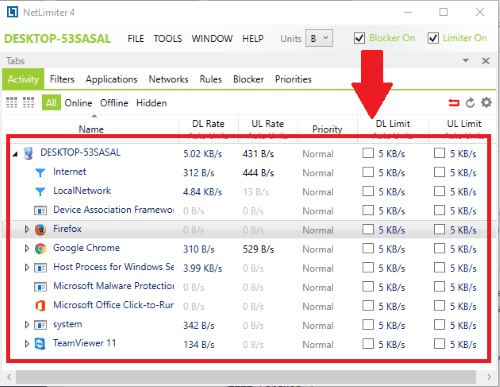
Task: Show Online applications only
Action: point(78,103)
